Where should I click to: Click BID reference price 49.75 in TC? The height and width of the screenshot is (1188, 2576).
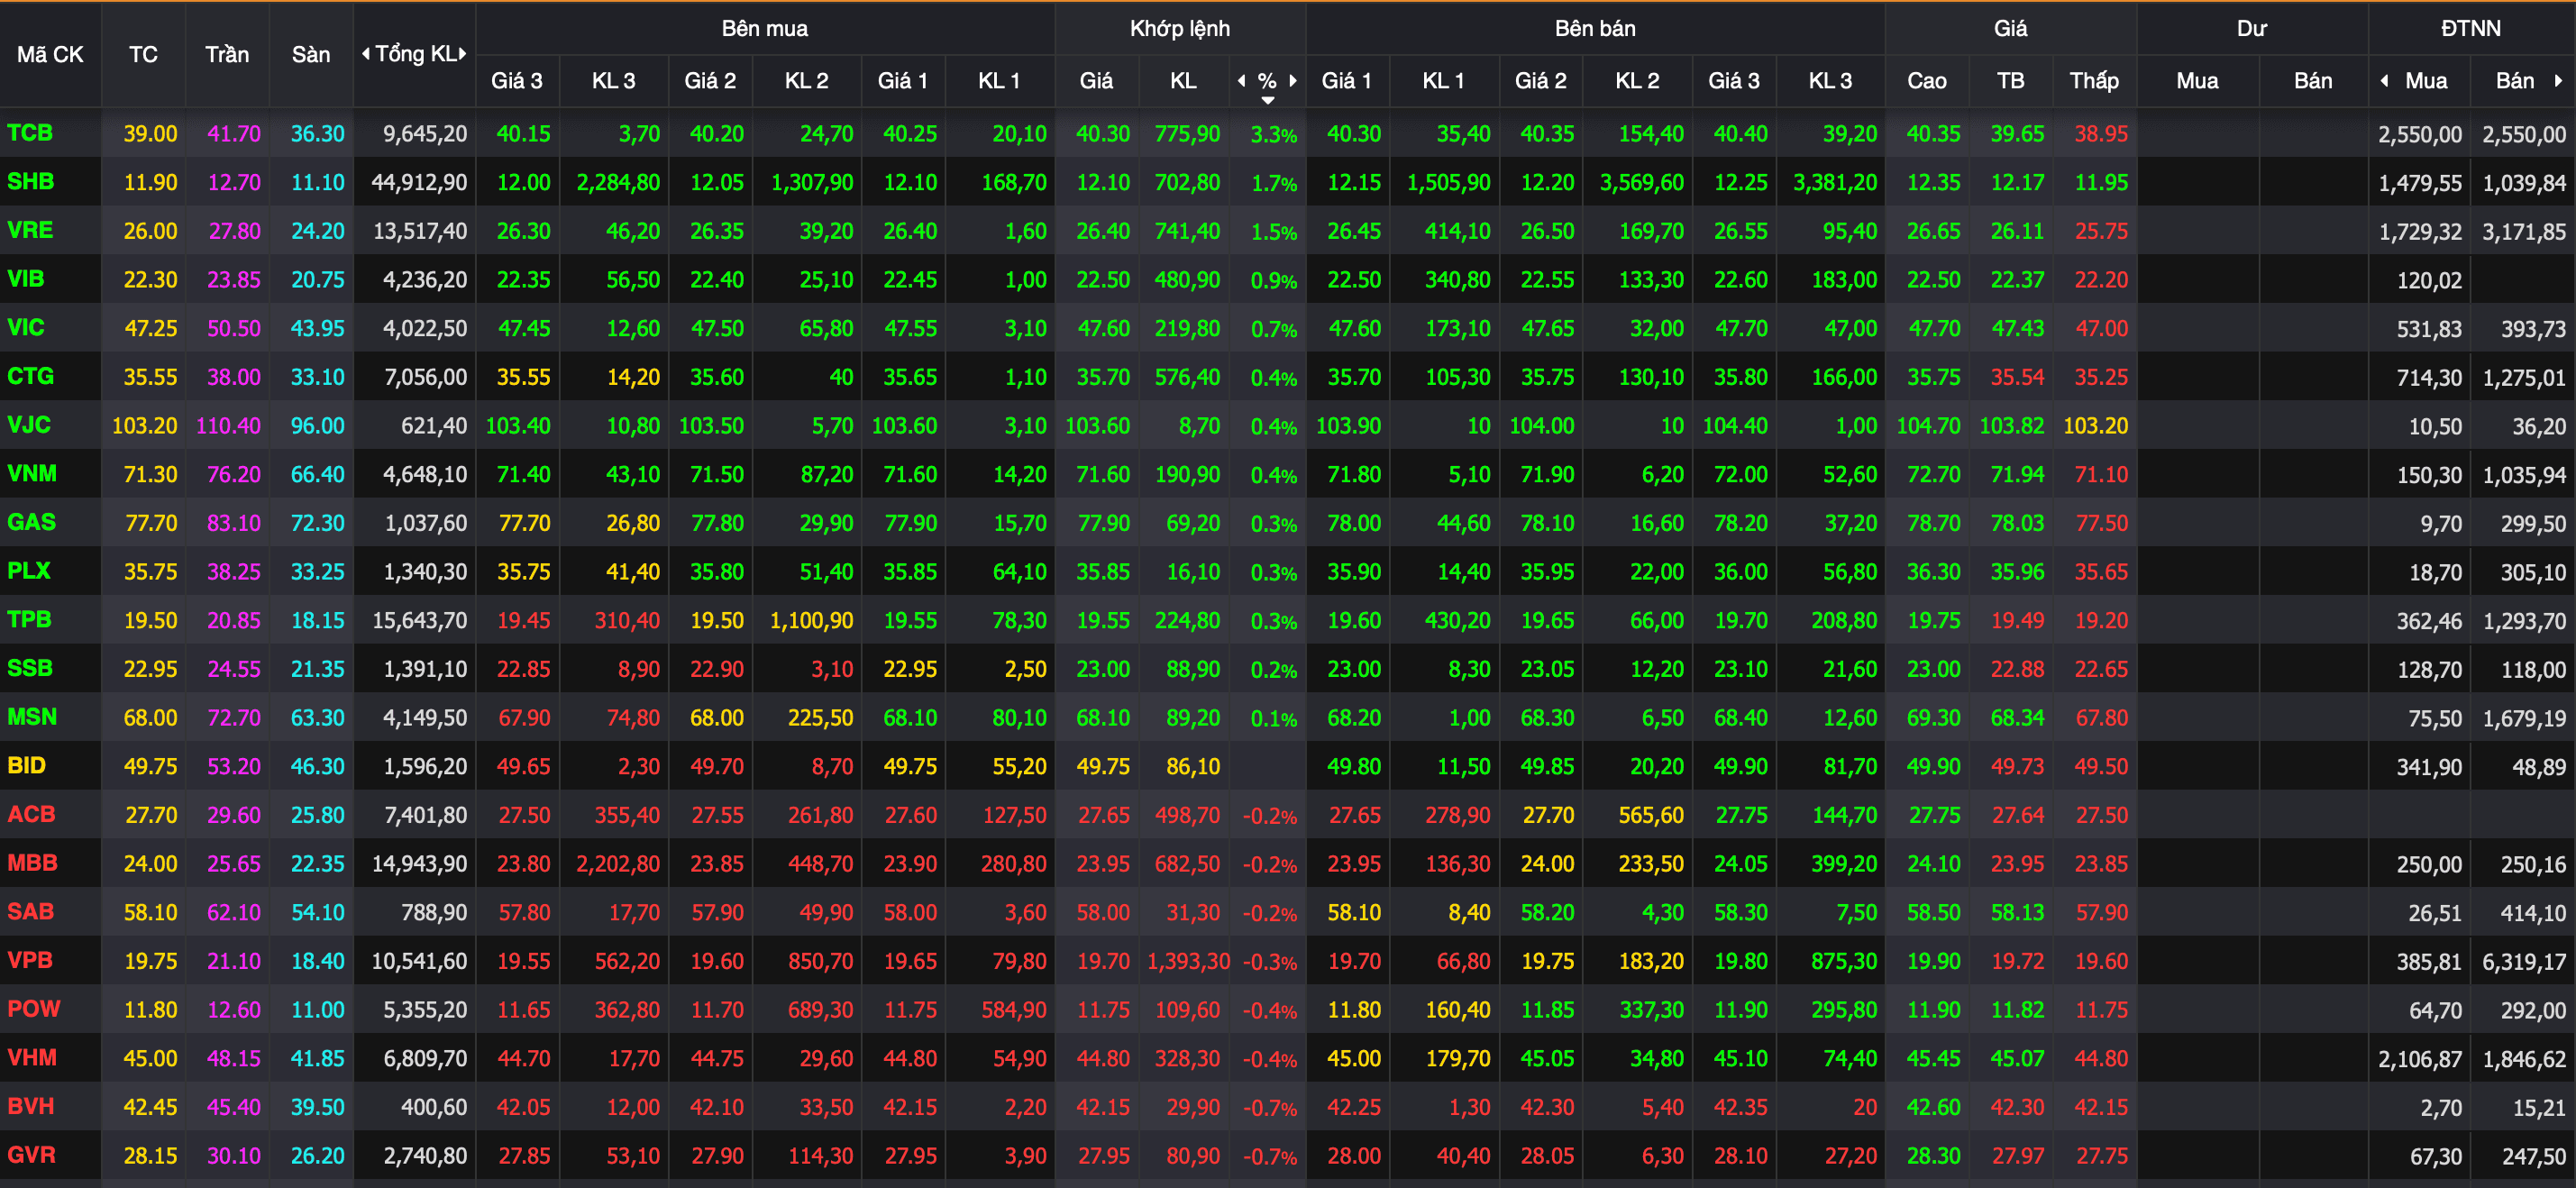150,767
